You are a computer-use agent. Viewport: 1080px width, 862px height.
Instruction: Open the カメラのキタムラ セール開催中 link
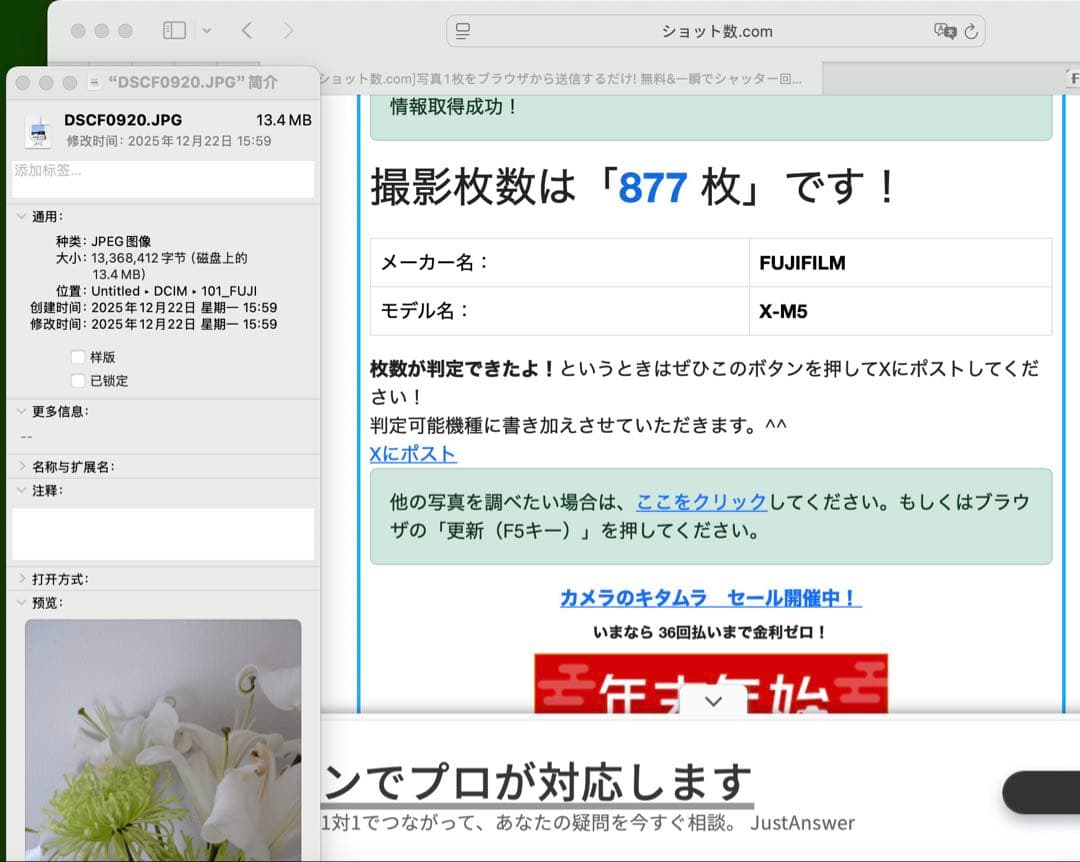point(710,598)
